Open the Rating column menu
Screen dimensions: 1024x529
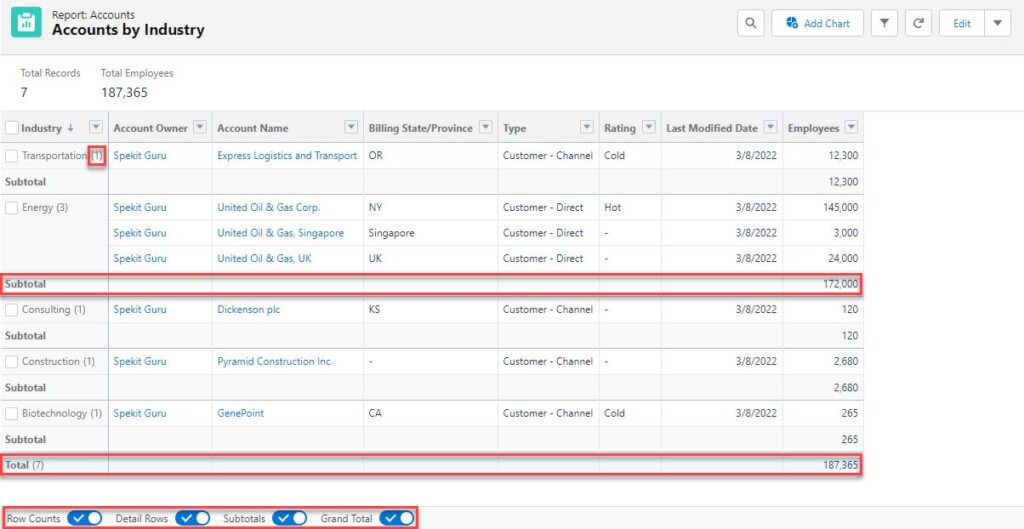click(x=648, y=127)
